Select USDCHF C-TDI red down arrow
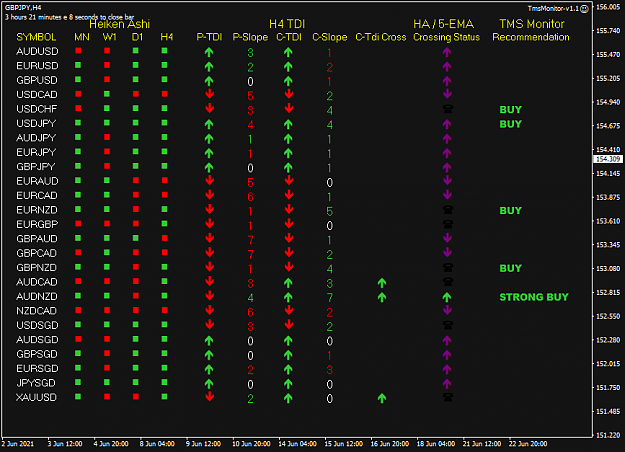 coord(289,109)
